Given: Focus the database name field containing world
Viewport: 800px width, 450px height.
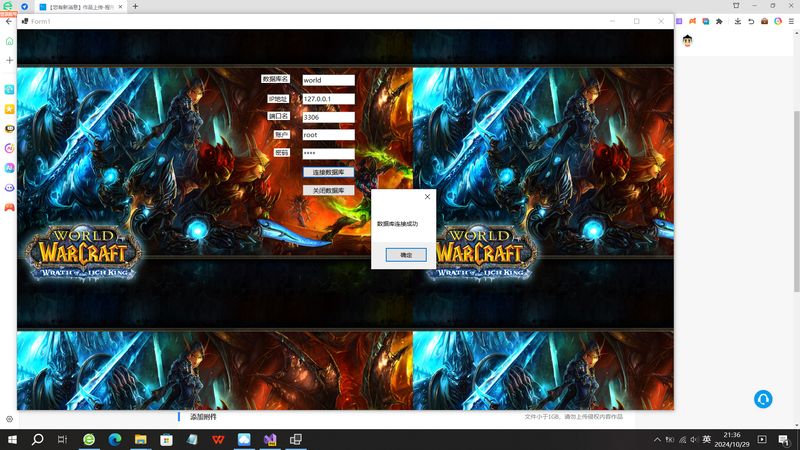Looking at the screenshot, I should [x=328, y=80].
